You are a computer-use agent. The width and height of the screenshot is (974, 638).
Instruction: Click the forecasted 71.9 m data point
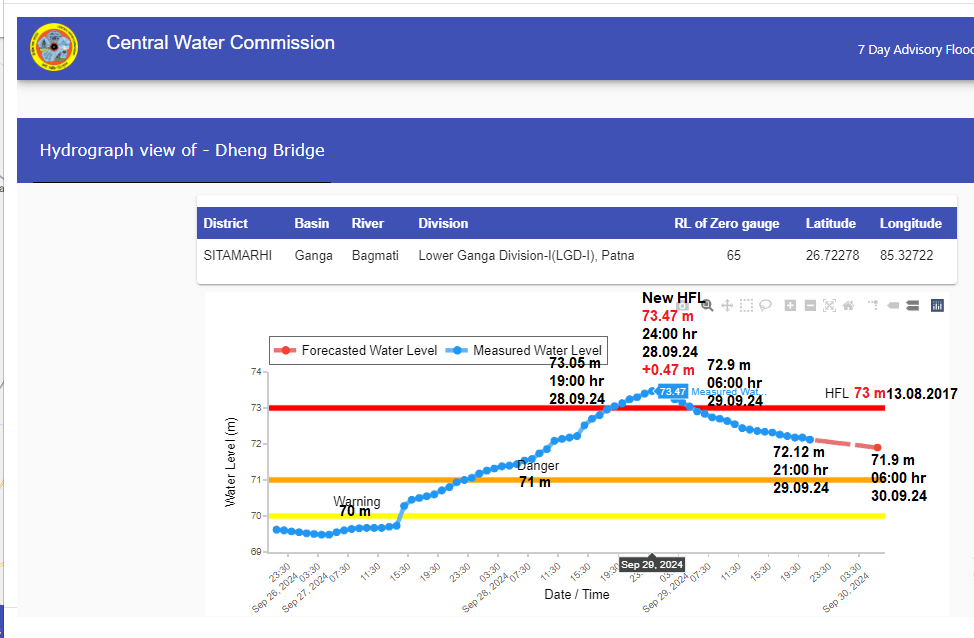click(877, 447)
